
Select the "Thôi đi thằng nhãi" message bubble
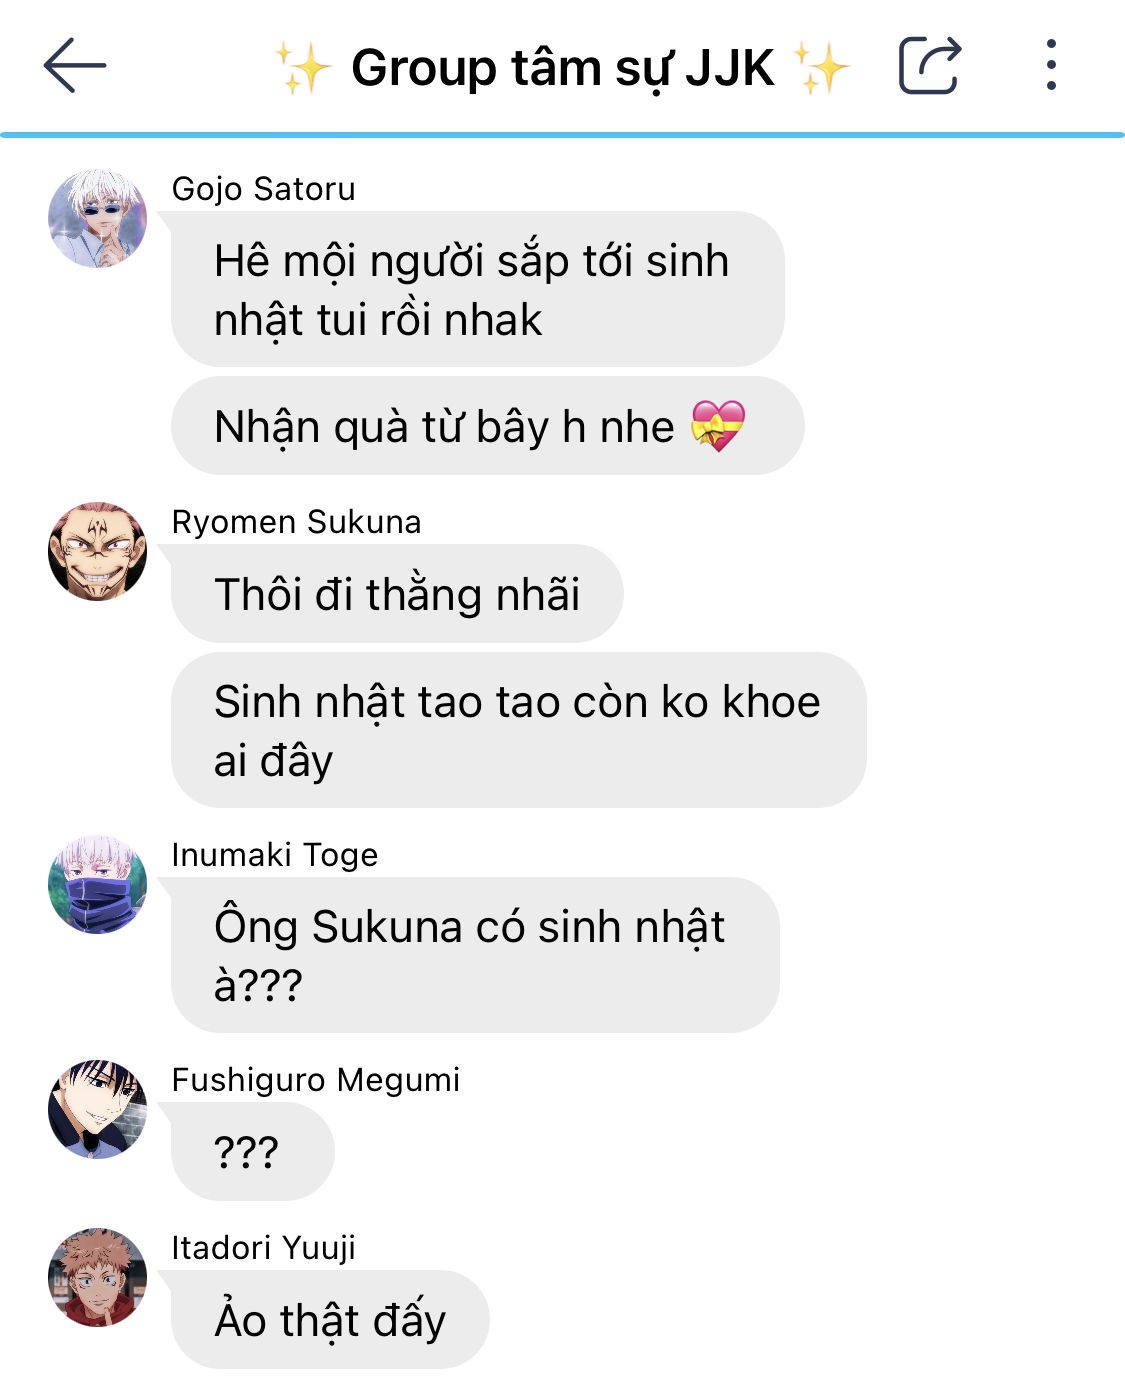pyautogui.click(x=397, y=594)
